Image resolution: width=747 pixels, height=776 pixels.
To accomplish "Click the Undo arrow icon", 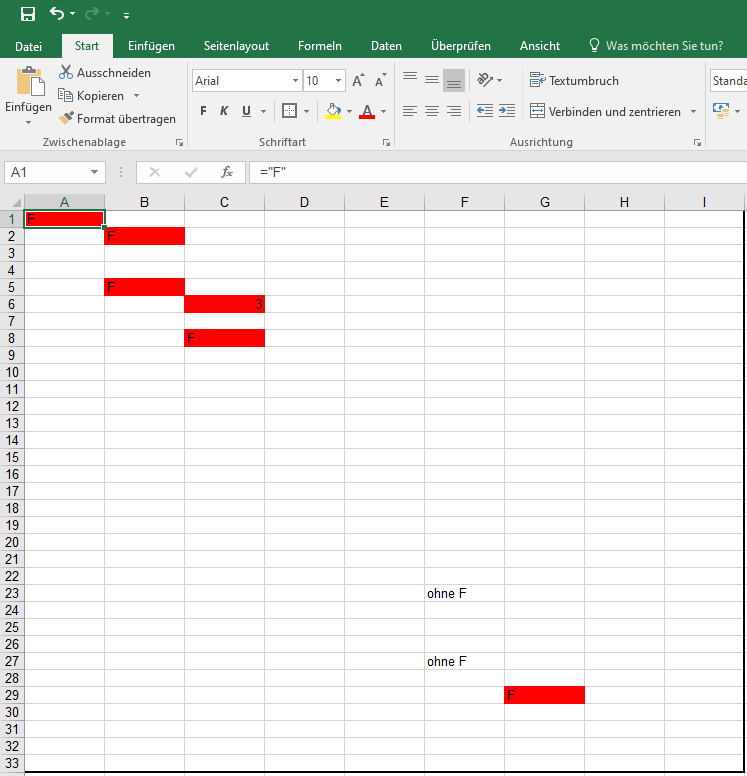I will click(x=57, y=13).
